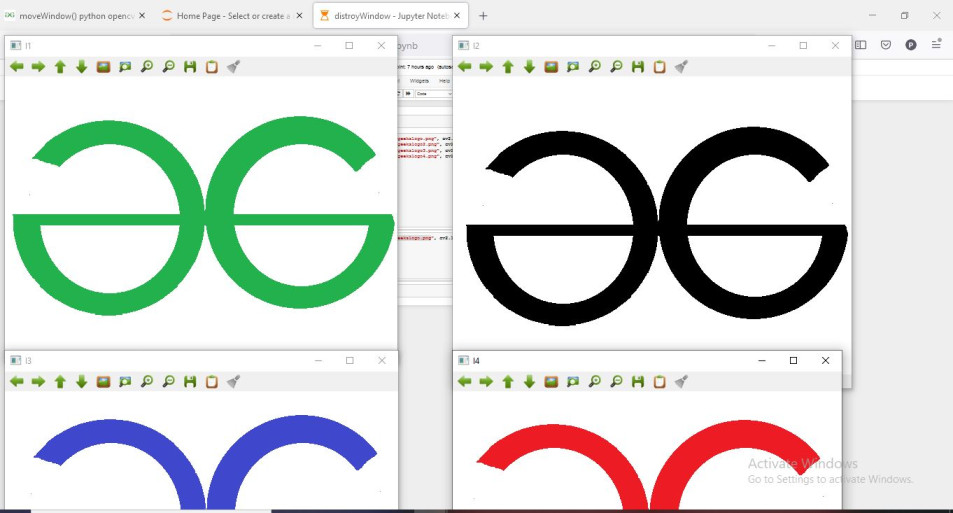
Task: Reset to original size in I1 window
Action: pos(103,67)
